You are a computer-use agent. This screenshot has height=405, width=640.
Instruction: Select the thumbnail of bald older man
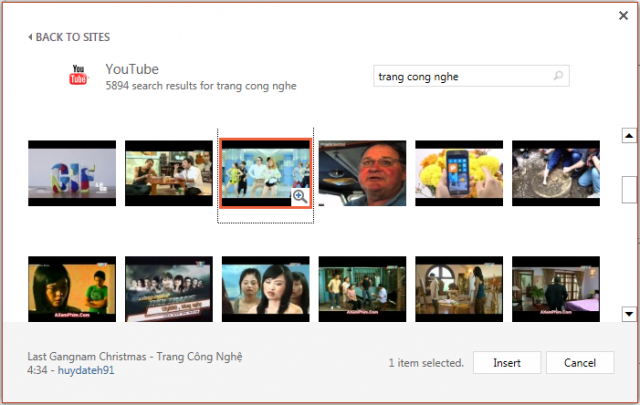click(x=362, y=173)
